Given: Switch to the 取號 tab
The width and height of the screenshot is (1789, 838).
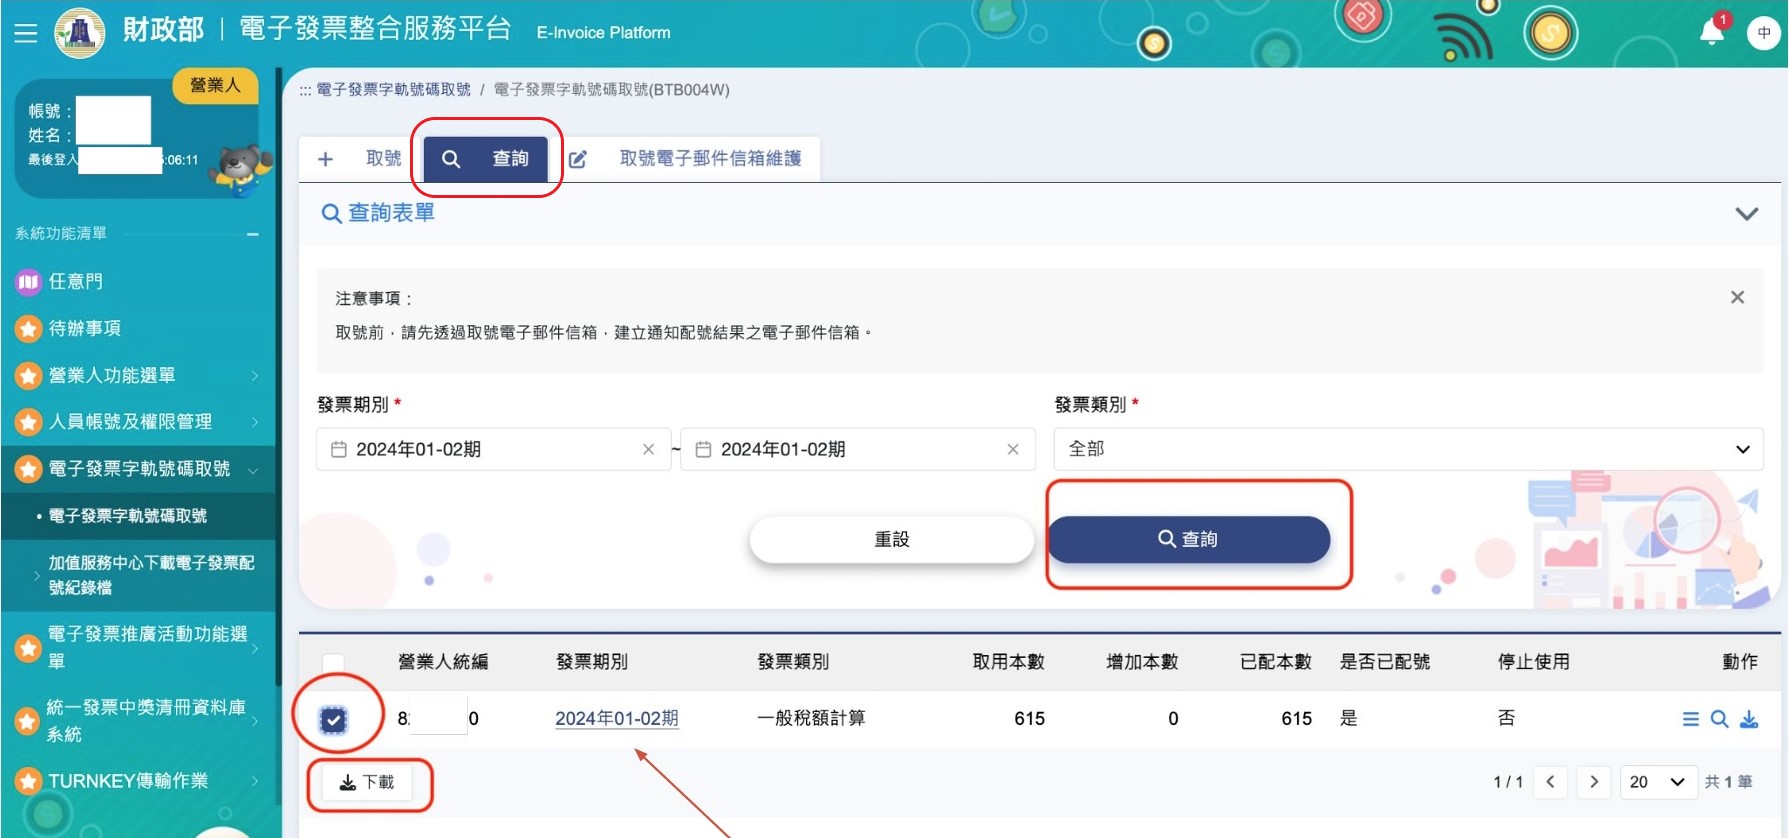Looking at the screenshot, I should 361,159.
